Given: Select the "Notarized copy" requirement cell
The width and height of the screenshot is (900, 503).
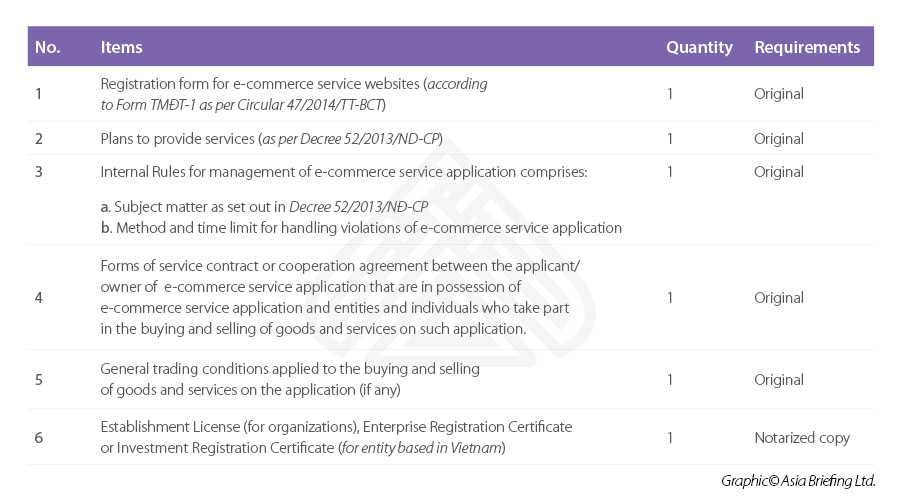Looking at the screenshot, I should (802, 438).
